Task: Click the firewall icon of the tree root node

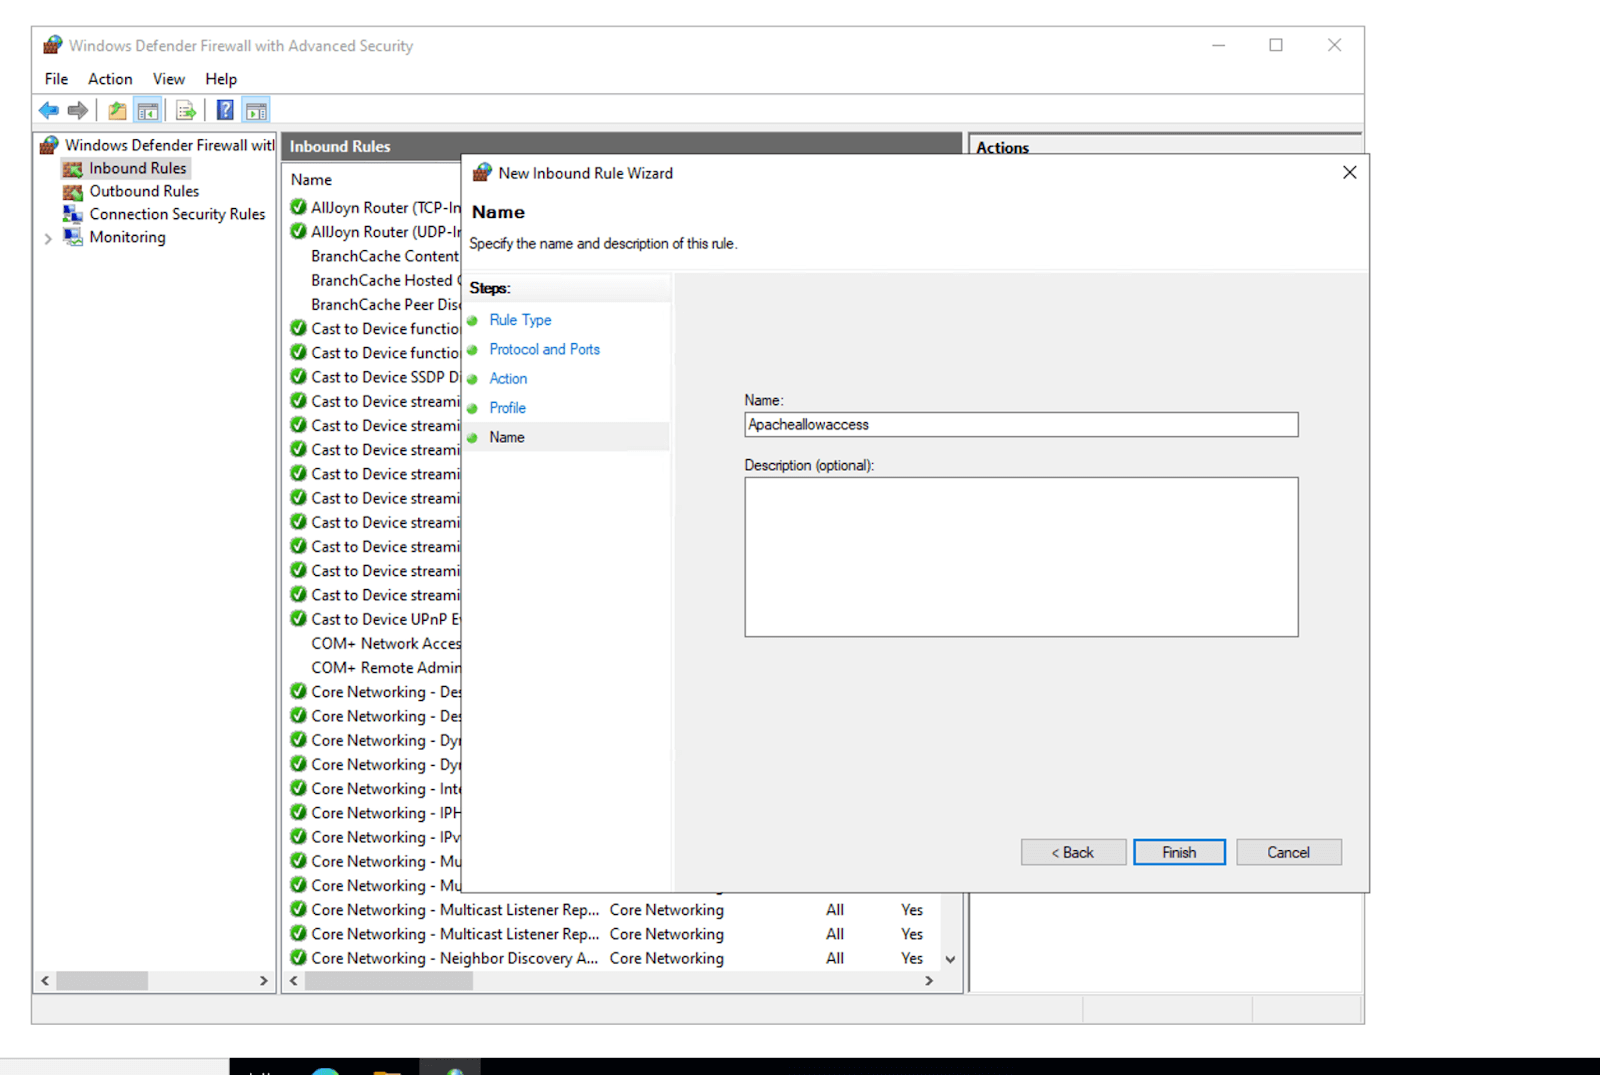Action: pos(49,145)
